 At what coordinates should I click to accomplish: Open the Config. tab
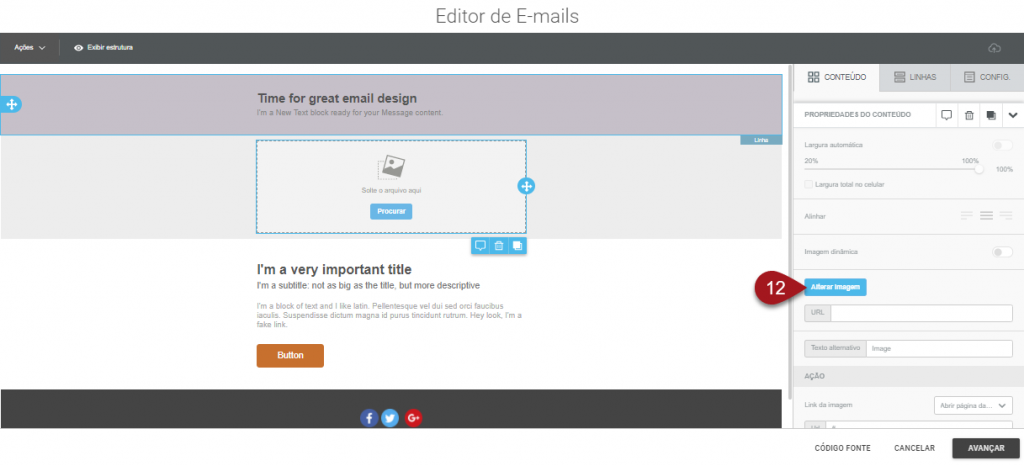pos(986,77)
